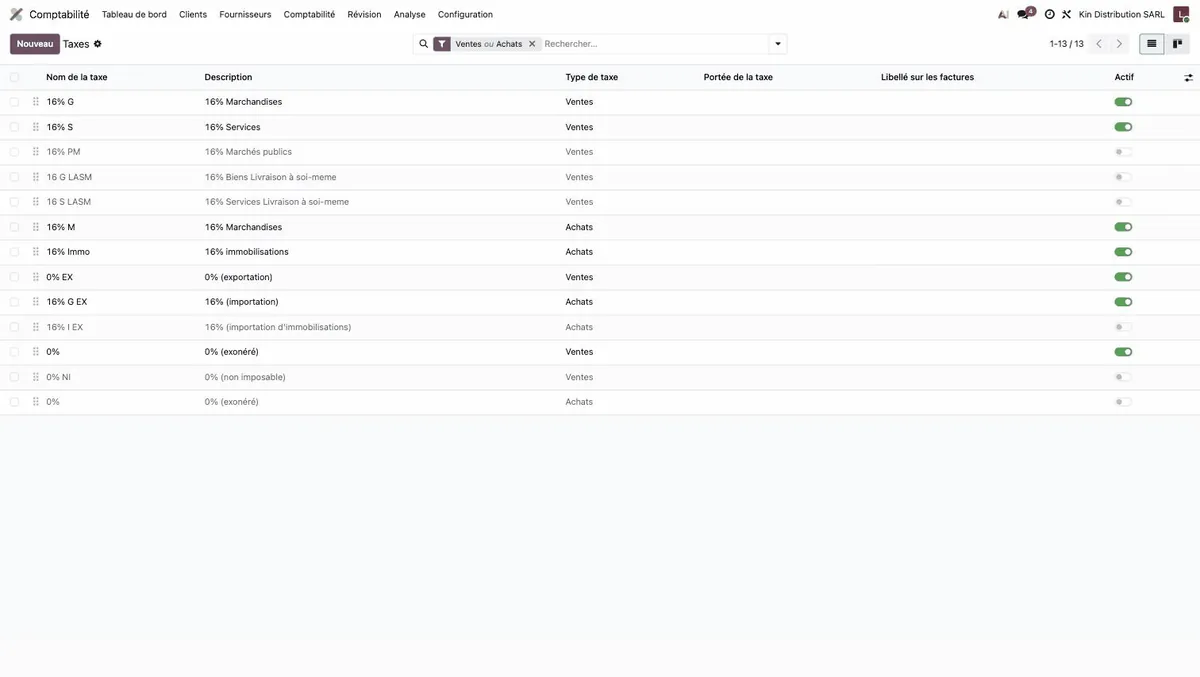Screen dimensions: 1200x677
Task: Enable the active toggle for 0% NI
Action: [1123, 377]
